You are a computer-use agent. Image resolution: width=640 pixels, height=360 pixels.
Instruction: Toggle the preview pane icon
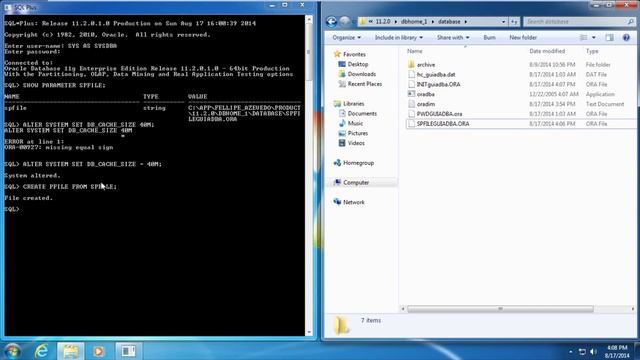[x=609, y=38]
